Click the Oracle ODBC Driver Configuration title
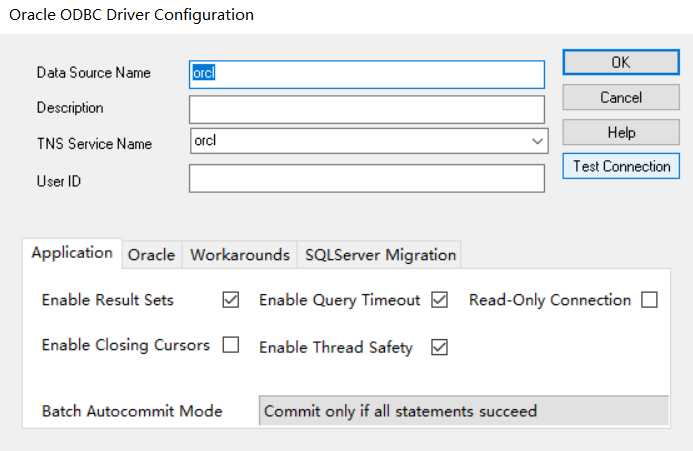This screenshot has height=451, width=693. pyautogui.click(x=131, y=15)
